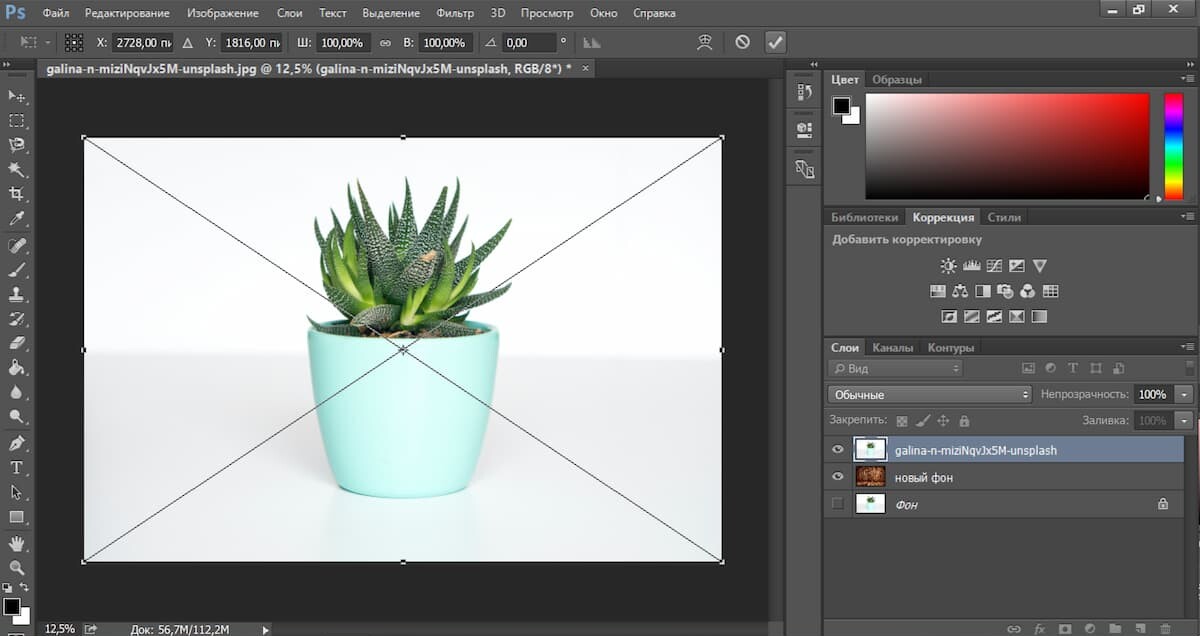Click the X position field 2728,00
1200x636 pixels.
coord(143,43)
